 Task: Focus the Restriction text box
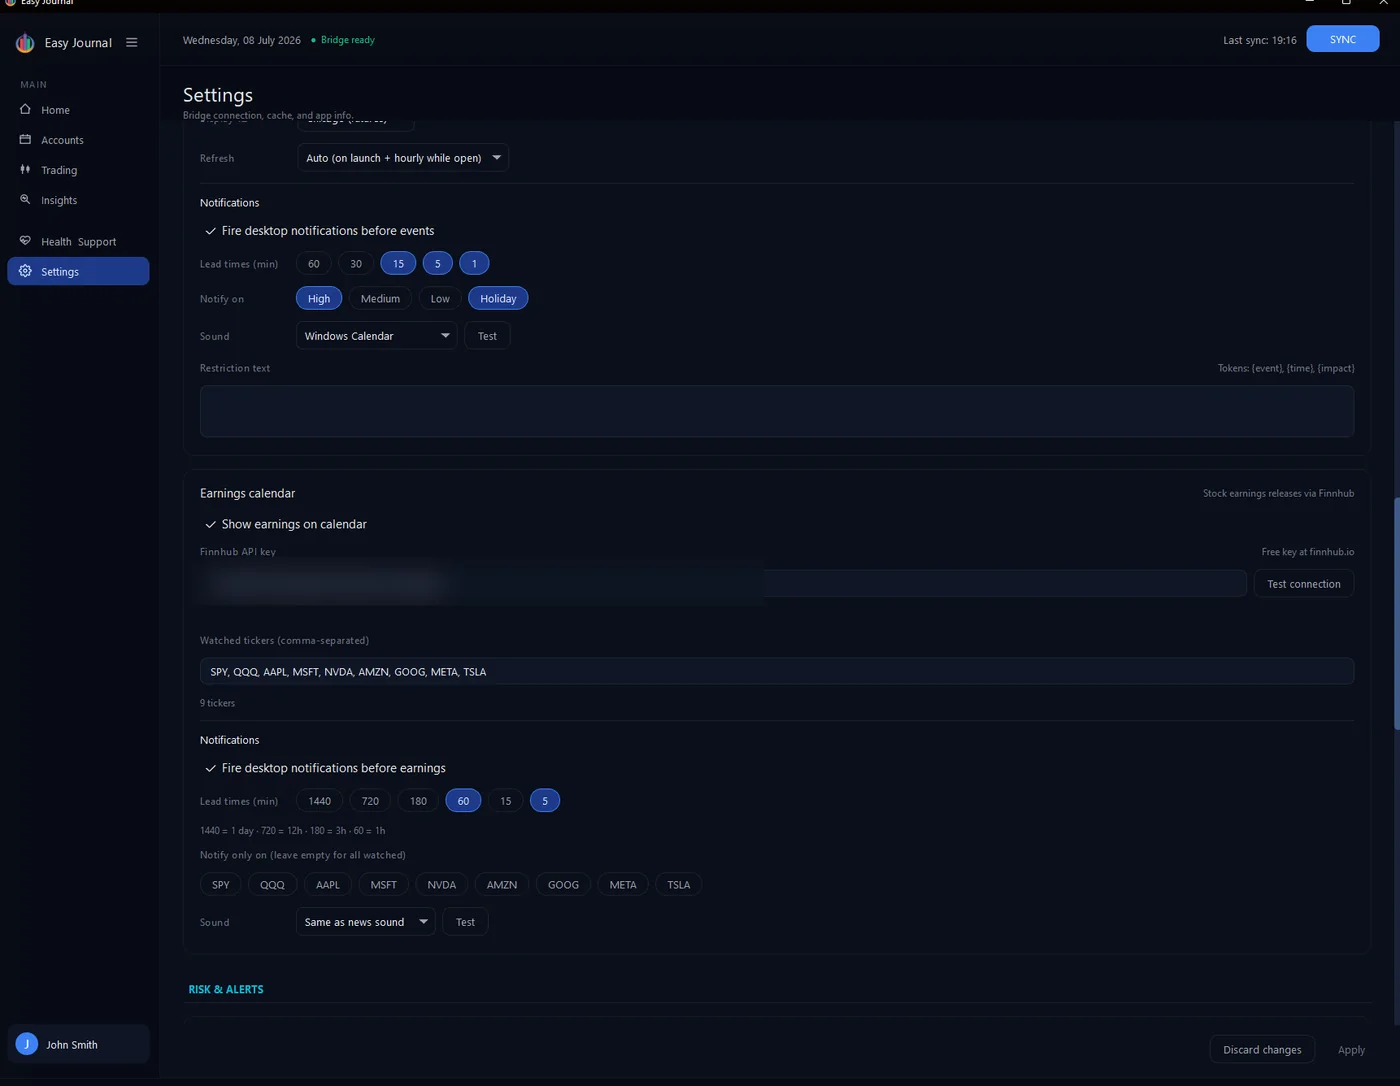tap(777, 411)
